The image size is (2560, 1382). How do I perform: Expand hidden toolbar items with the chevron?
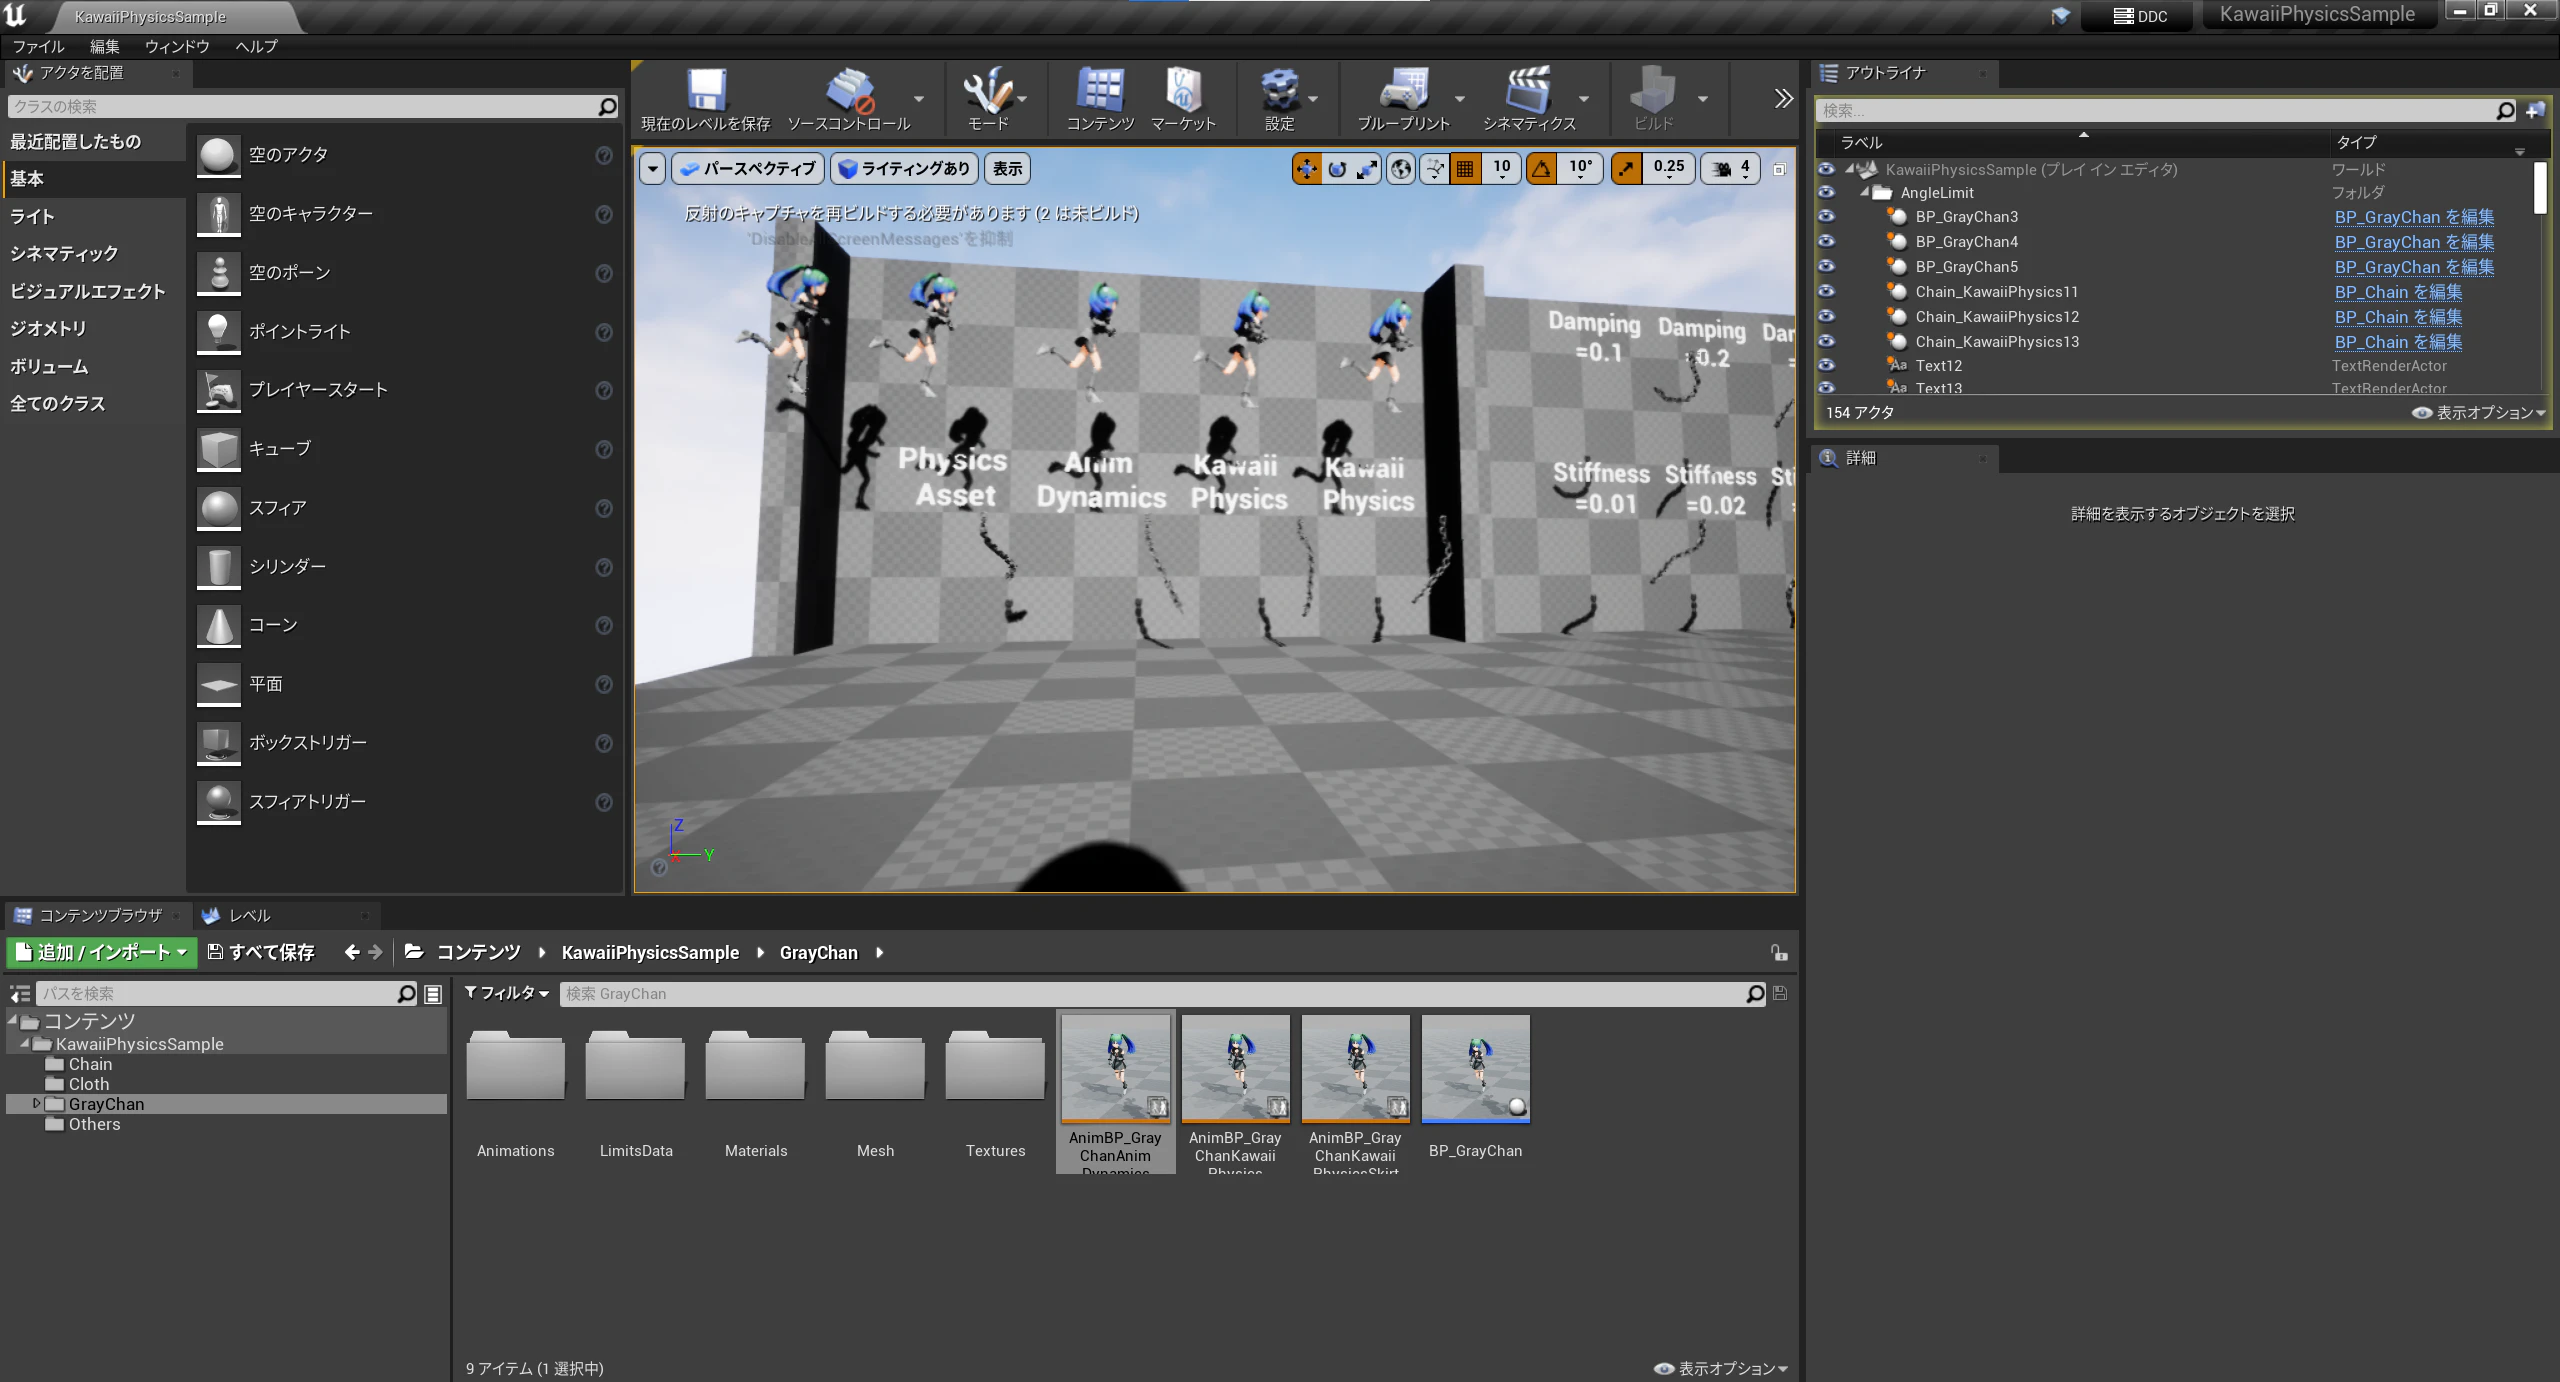(x=1783, y=98)
